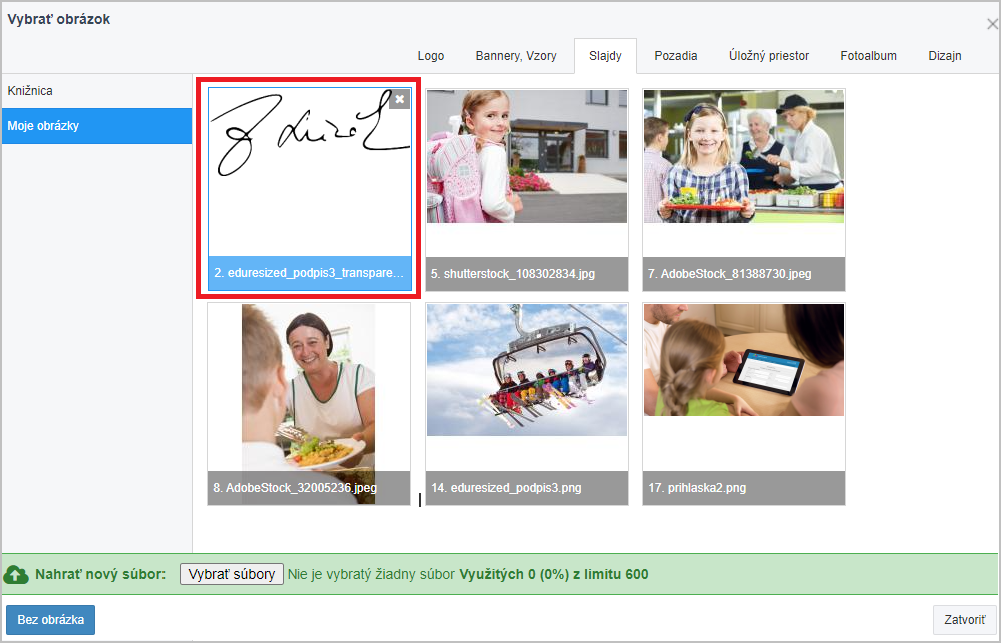Open the Logo tab
Screen dimensions: 1001x643
pos(431,56)
